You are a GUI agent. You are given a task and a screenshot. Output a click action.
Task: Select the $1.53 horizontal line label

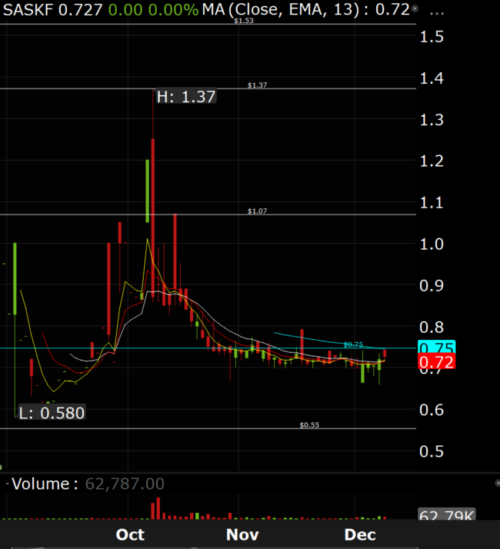click(x=244, y=21)
